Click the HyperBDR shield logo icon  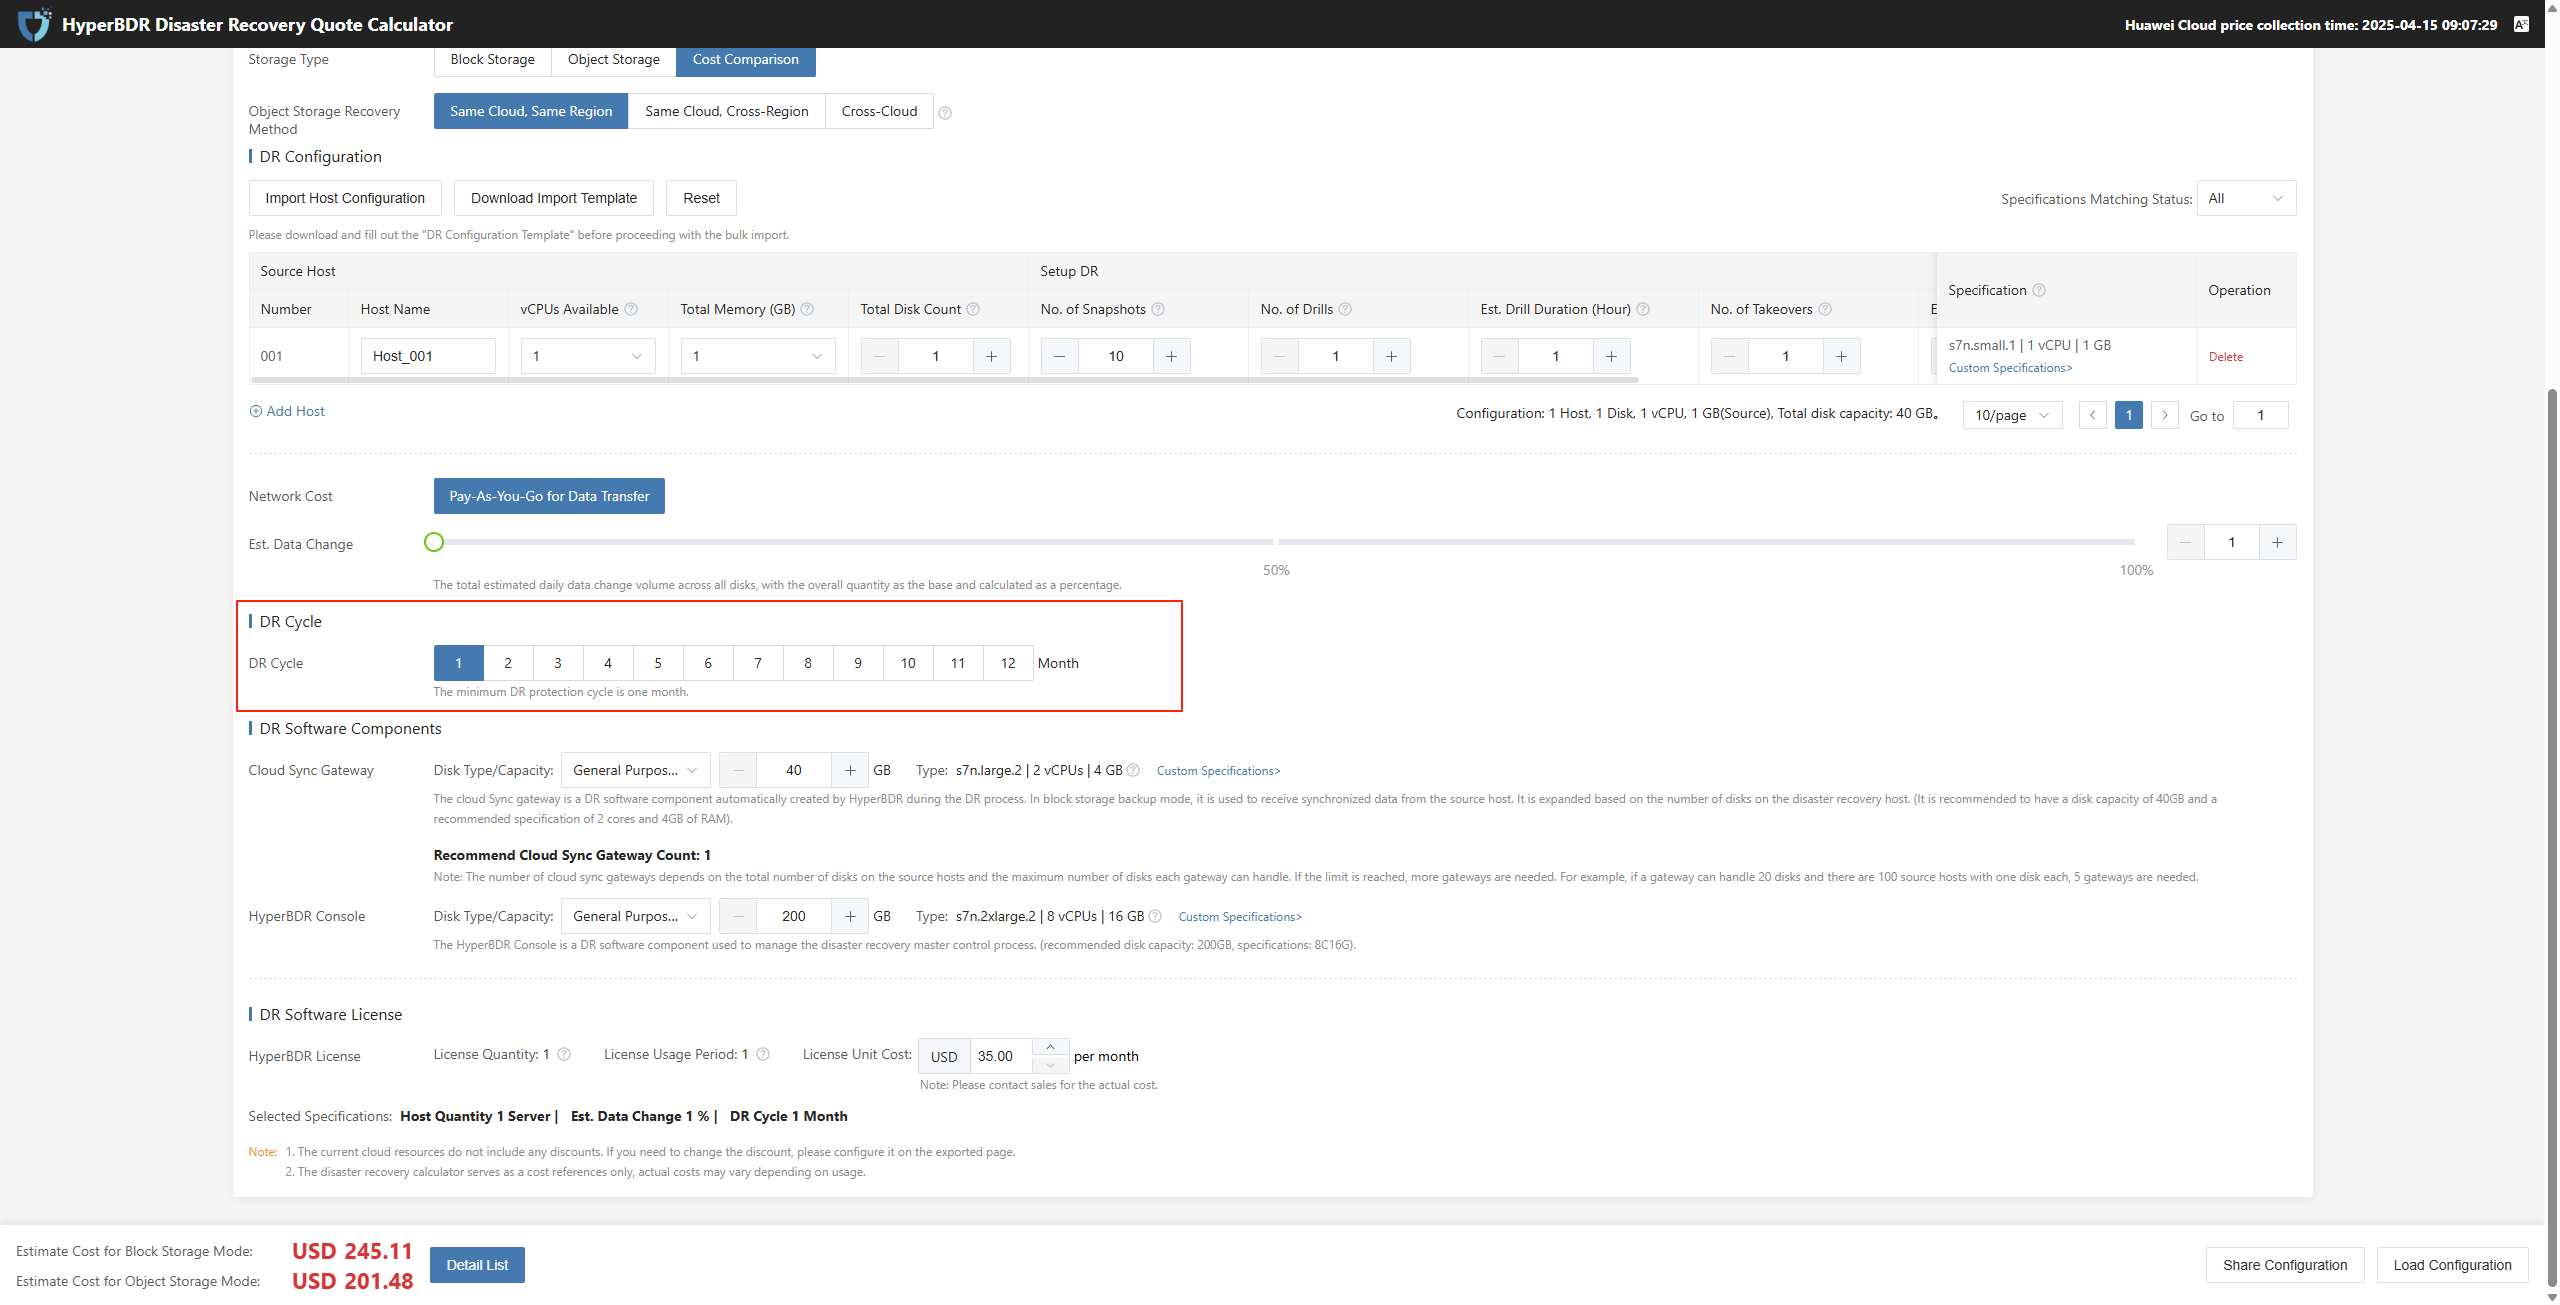(35, 24)
